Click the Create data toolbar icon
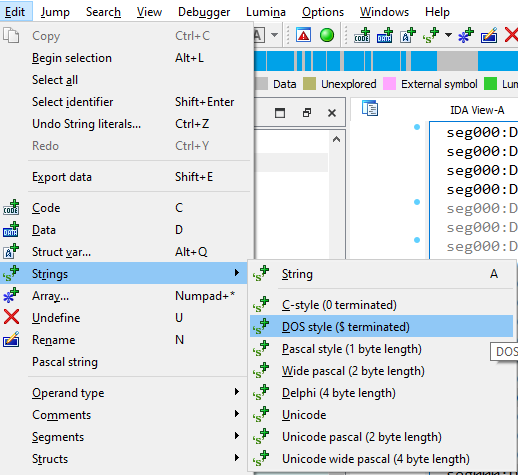518x475 pixels. (385, 35)
